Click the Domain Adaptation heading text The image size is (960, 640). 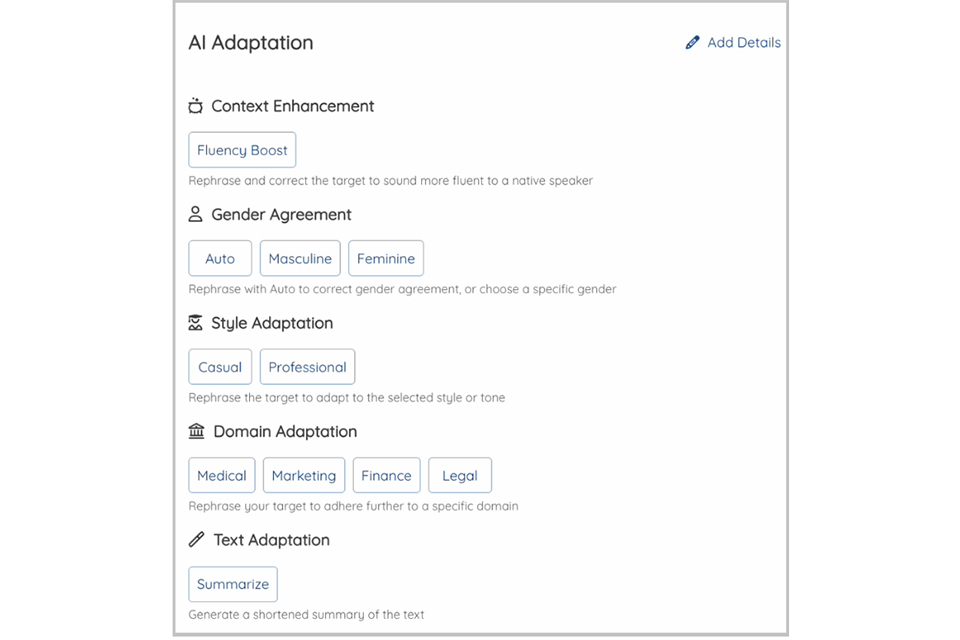click(285, 431)
